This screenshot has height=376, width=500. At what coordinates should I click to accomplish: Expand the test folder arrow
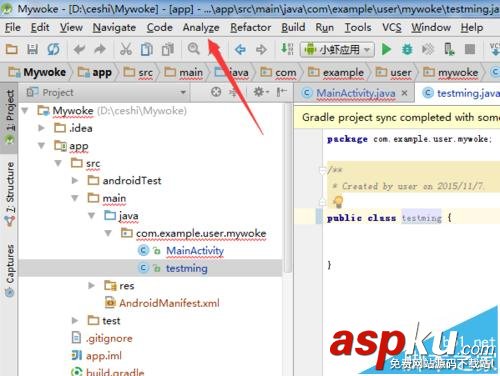75,321
